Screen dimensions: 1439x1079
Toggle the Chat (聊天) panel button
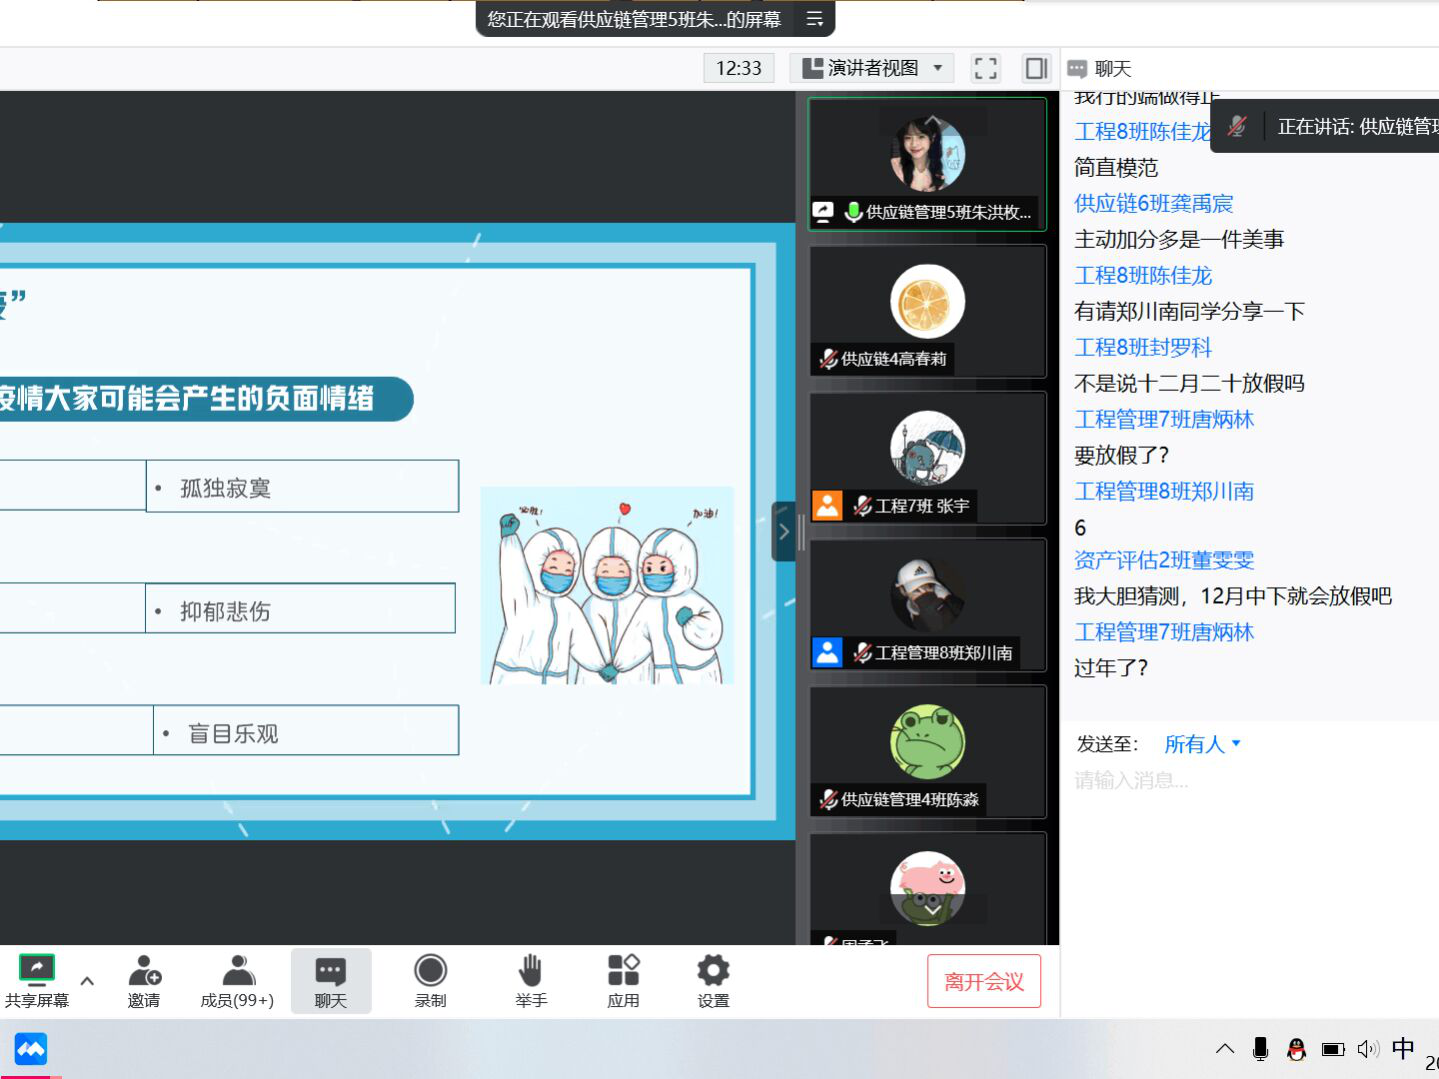point(331,980)
